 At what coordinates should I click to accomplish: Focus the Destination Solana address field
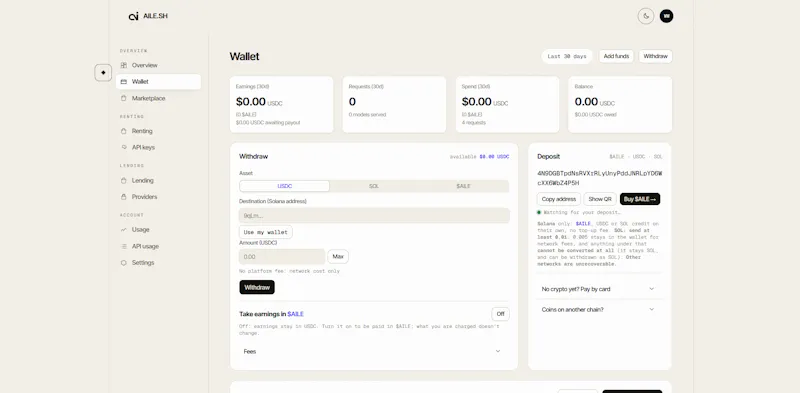coord(374,215)
